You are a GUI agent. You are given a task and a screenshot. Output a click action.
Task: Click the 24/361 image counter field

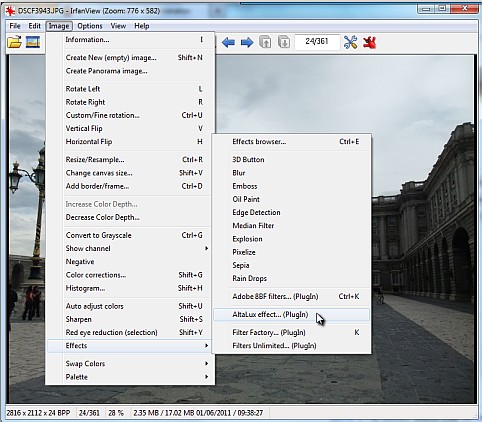[317, 42]
